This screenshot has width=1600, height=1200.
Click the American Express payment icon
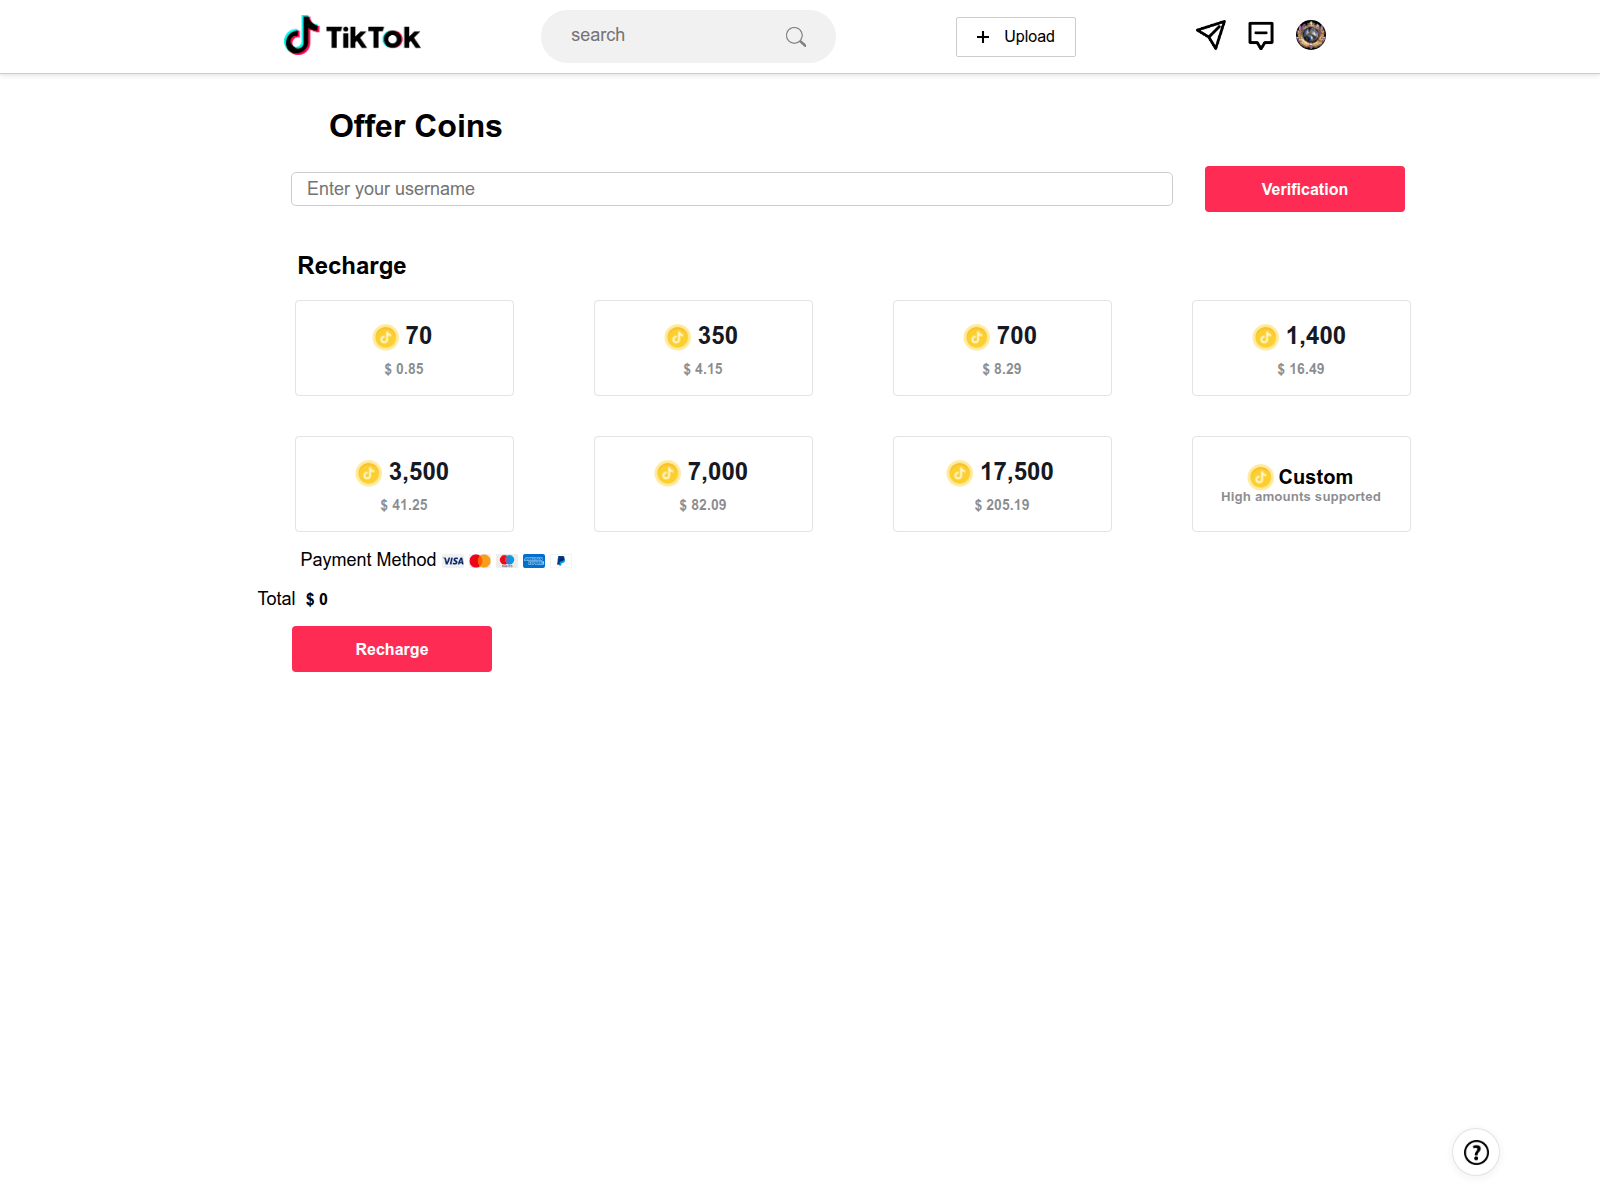coord(534,561)
